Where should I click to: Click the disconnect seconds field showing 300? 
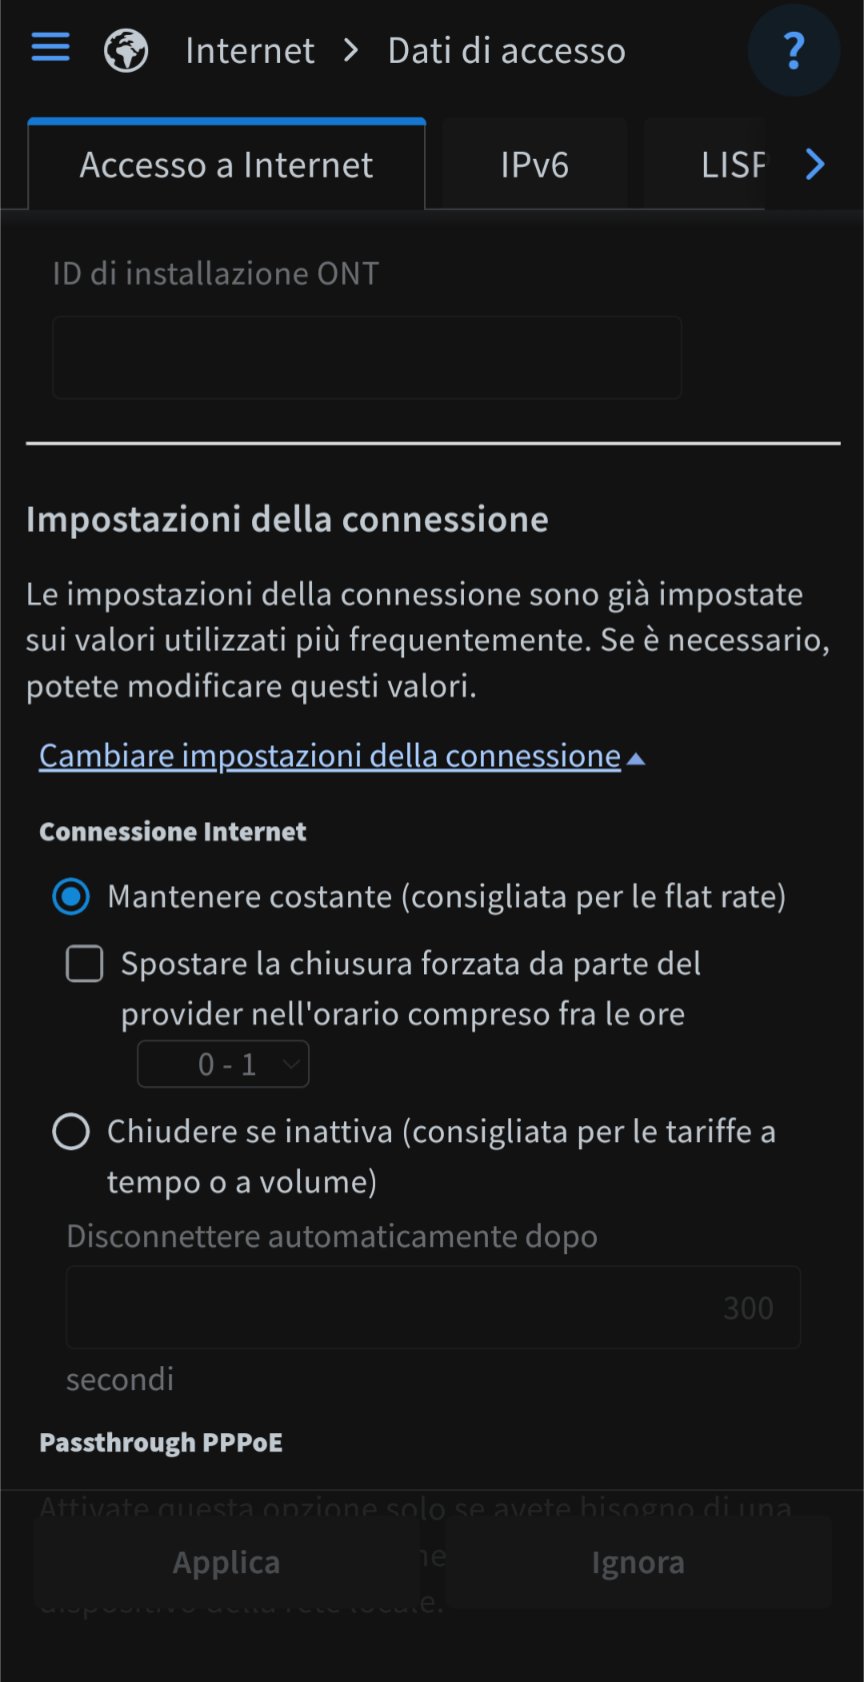tap(433, 1307)
